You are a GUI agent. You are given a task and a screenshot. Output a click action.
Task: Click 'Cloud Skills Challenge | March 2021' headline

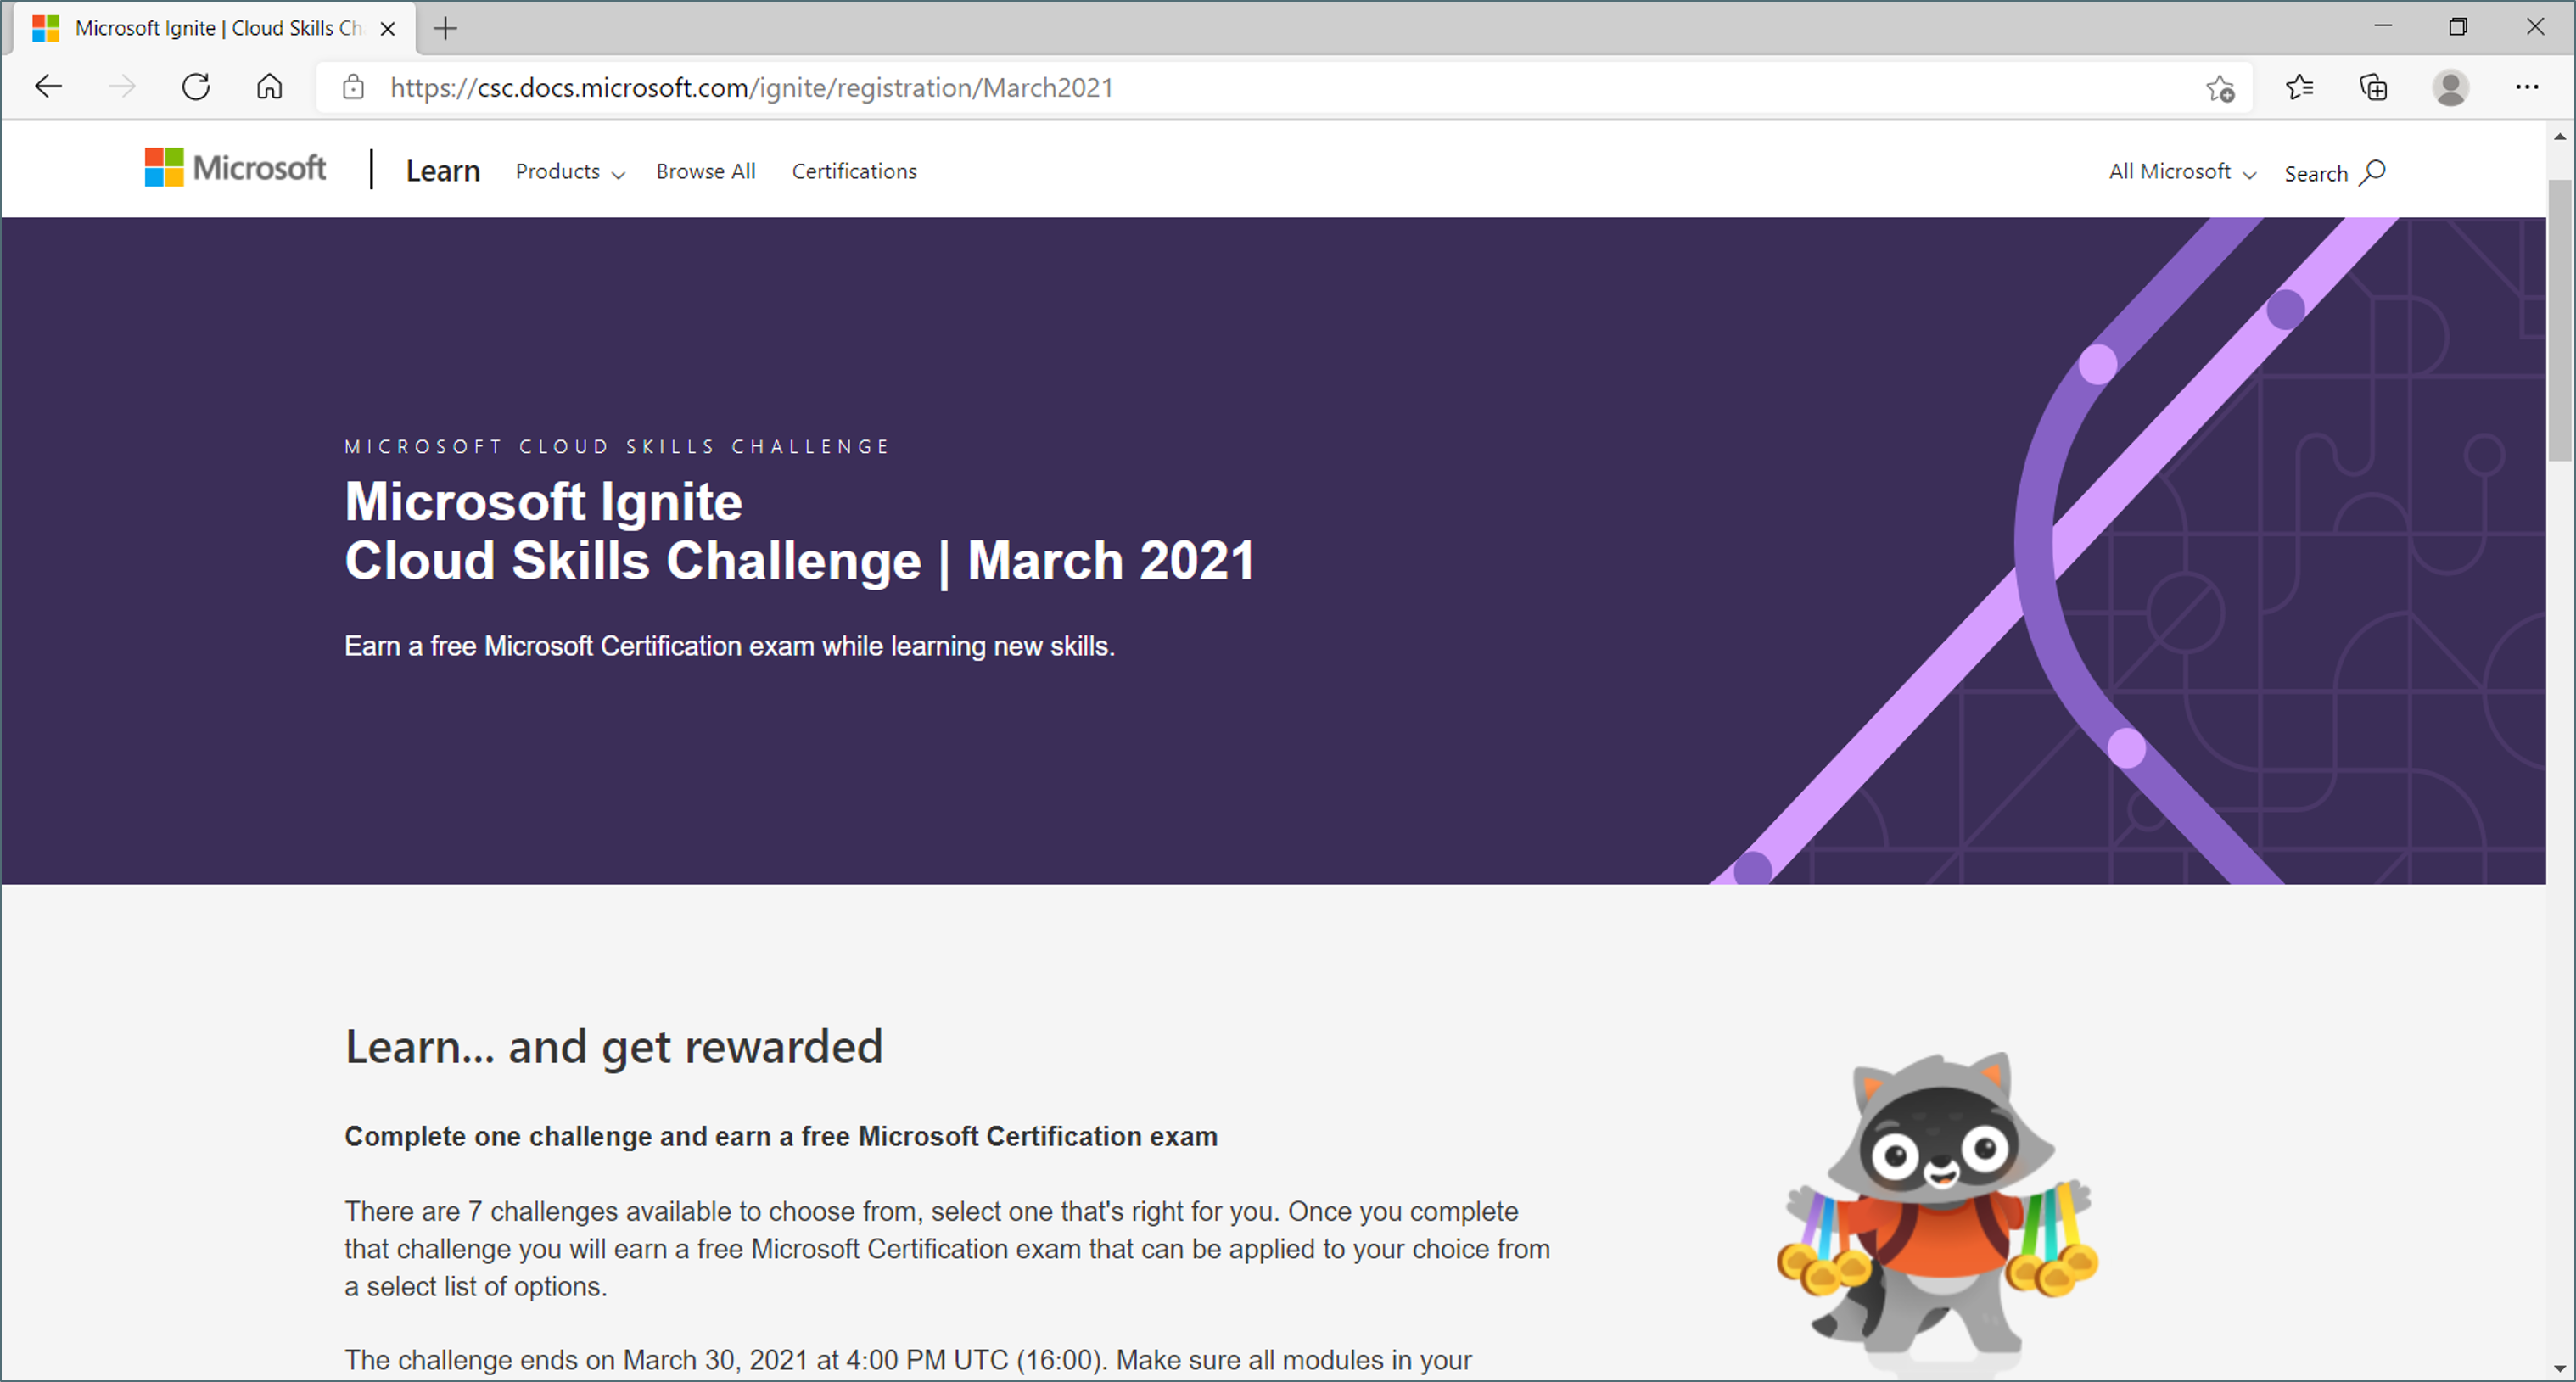point(799,560)
